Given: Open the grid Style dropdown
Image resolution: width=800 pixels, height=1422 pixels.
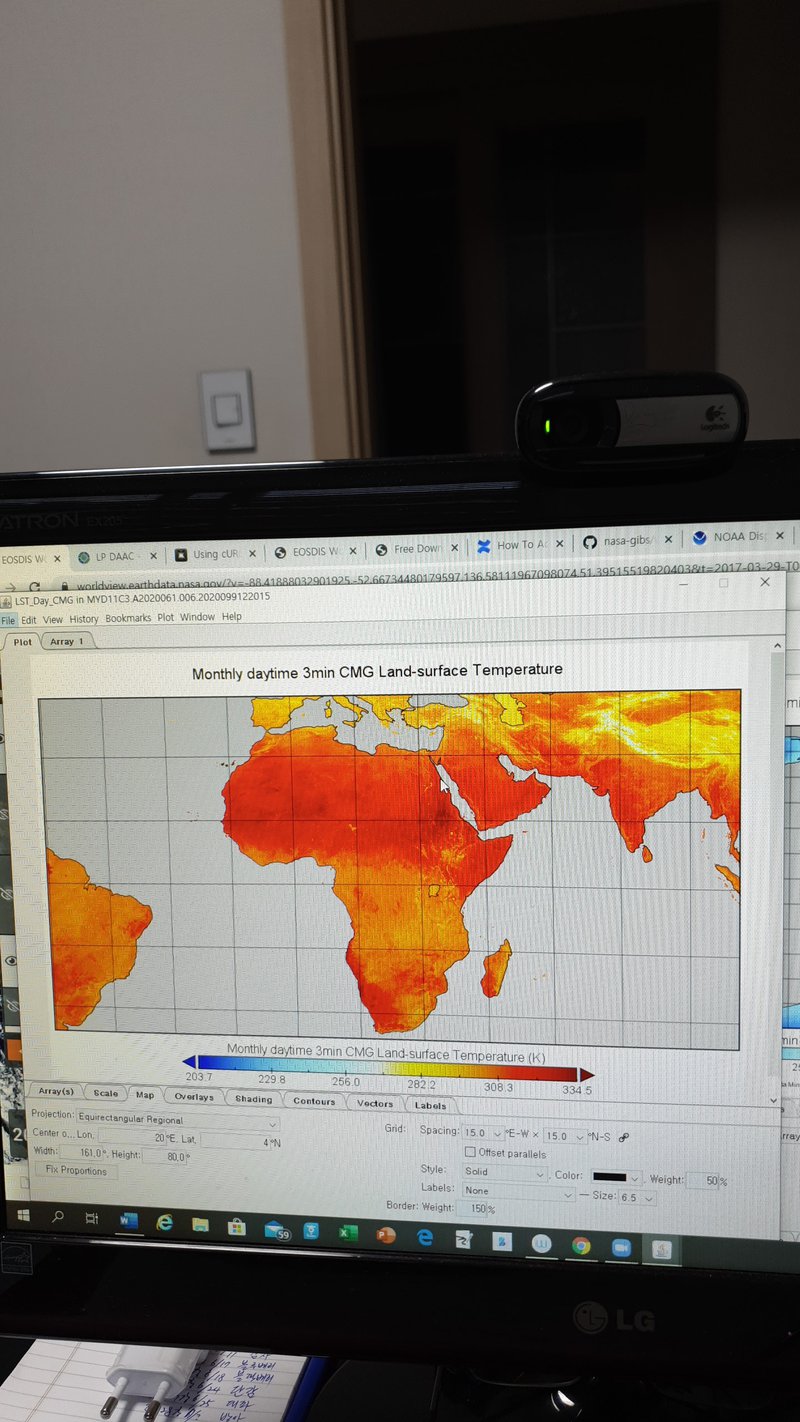Looking at the screenshot, I should pyautogui.click(x=540, y=1173).
